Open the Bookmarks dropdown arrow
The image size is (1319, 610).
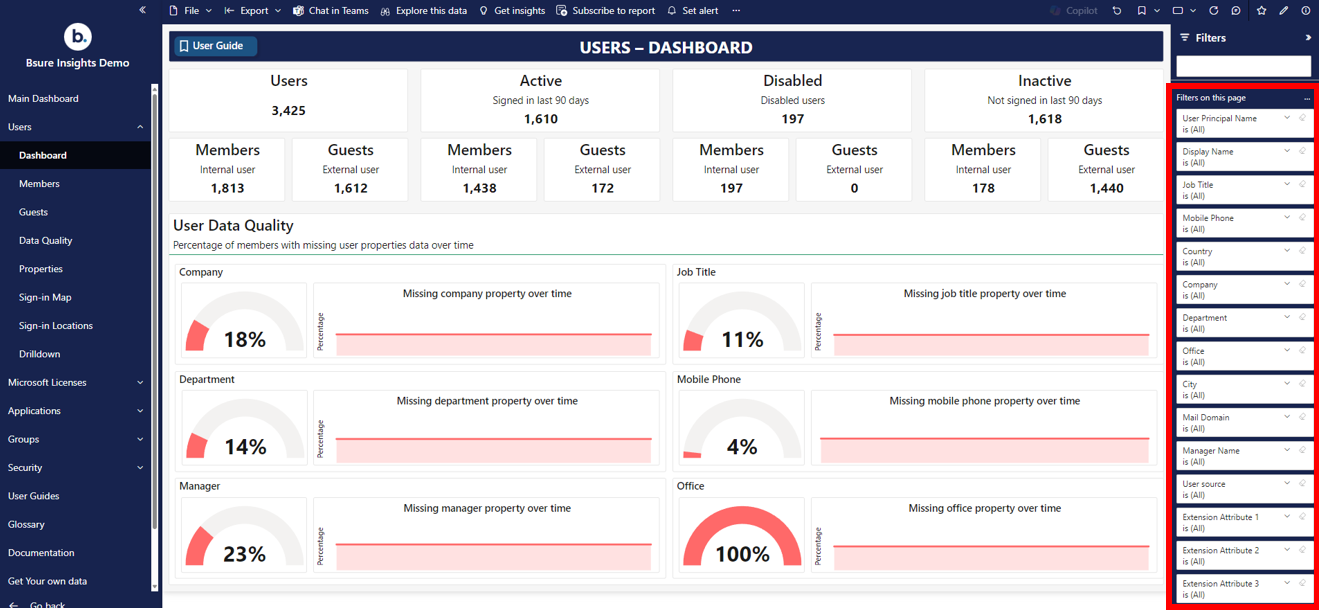pyautogui.click(x=1157, y=11)
